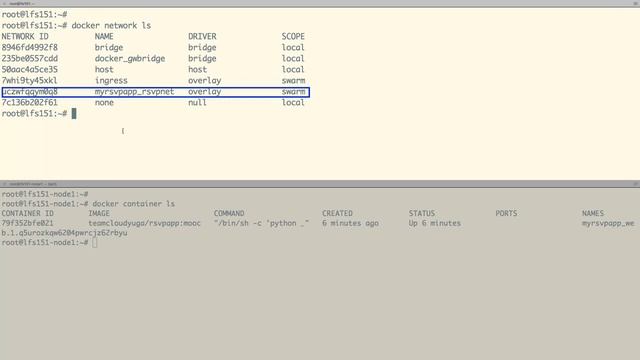Click the STATUS column header
The image size is (640, 360).
click(x=422, y=213)
